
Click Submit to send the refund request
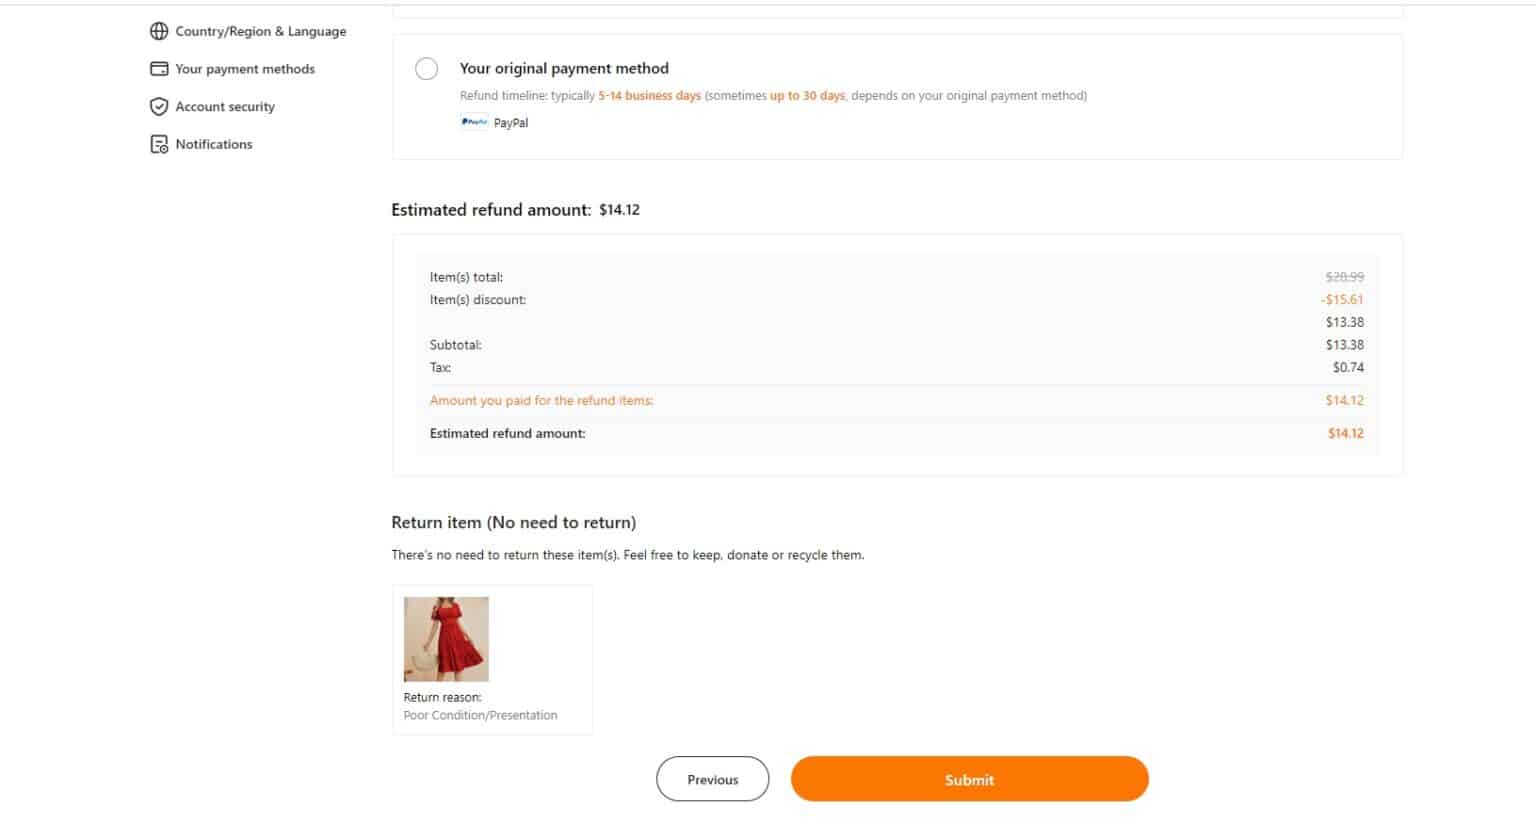pyautogui.click(x=968, y=779)
